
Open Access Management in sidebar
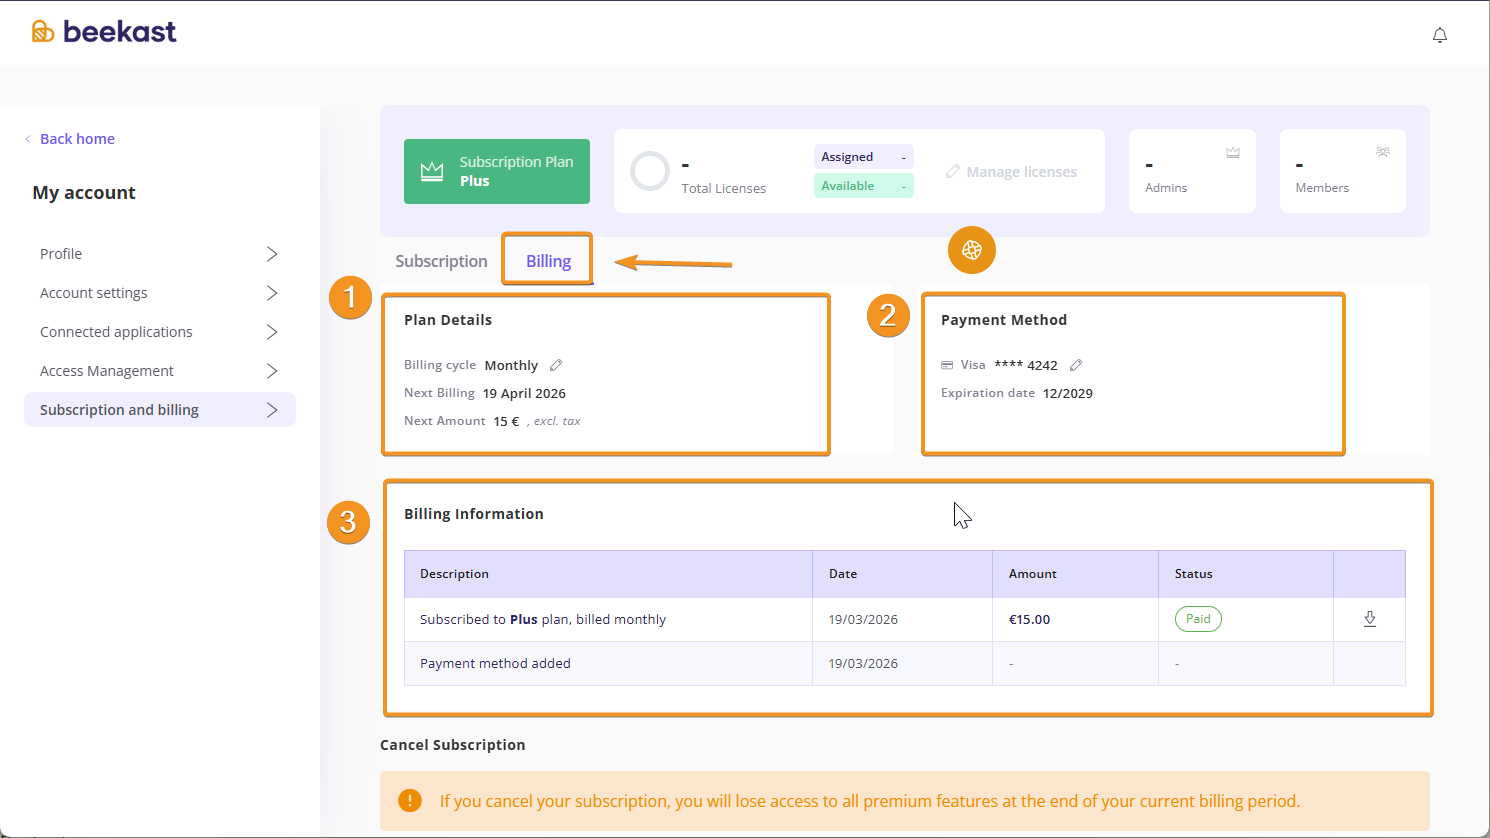coord(107,371)
